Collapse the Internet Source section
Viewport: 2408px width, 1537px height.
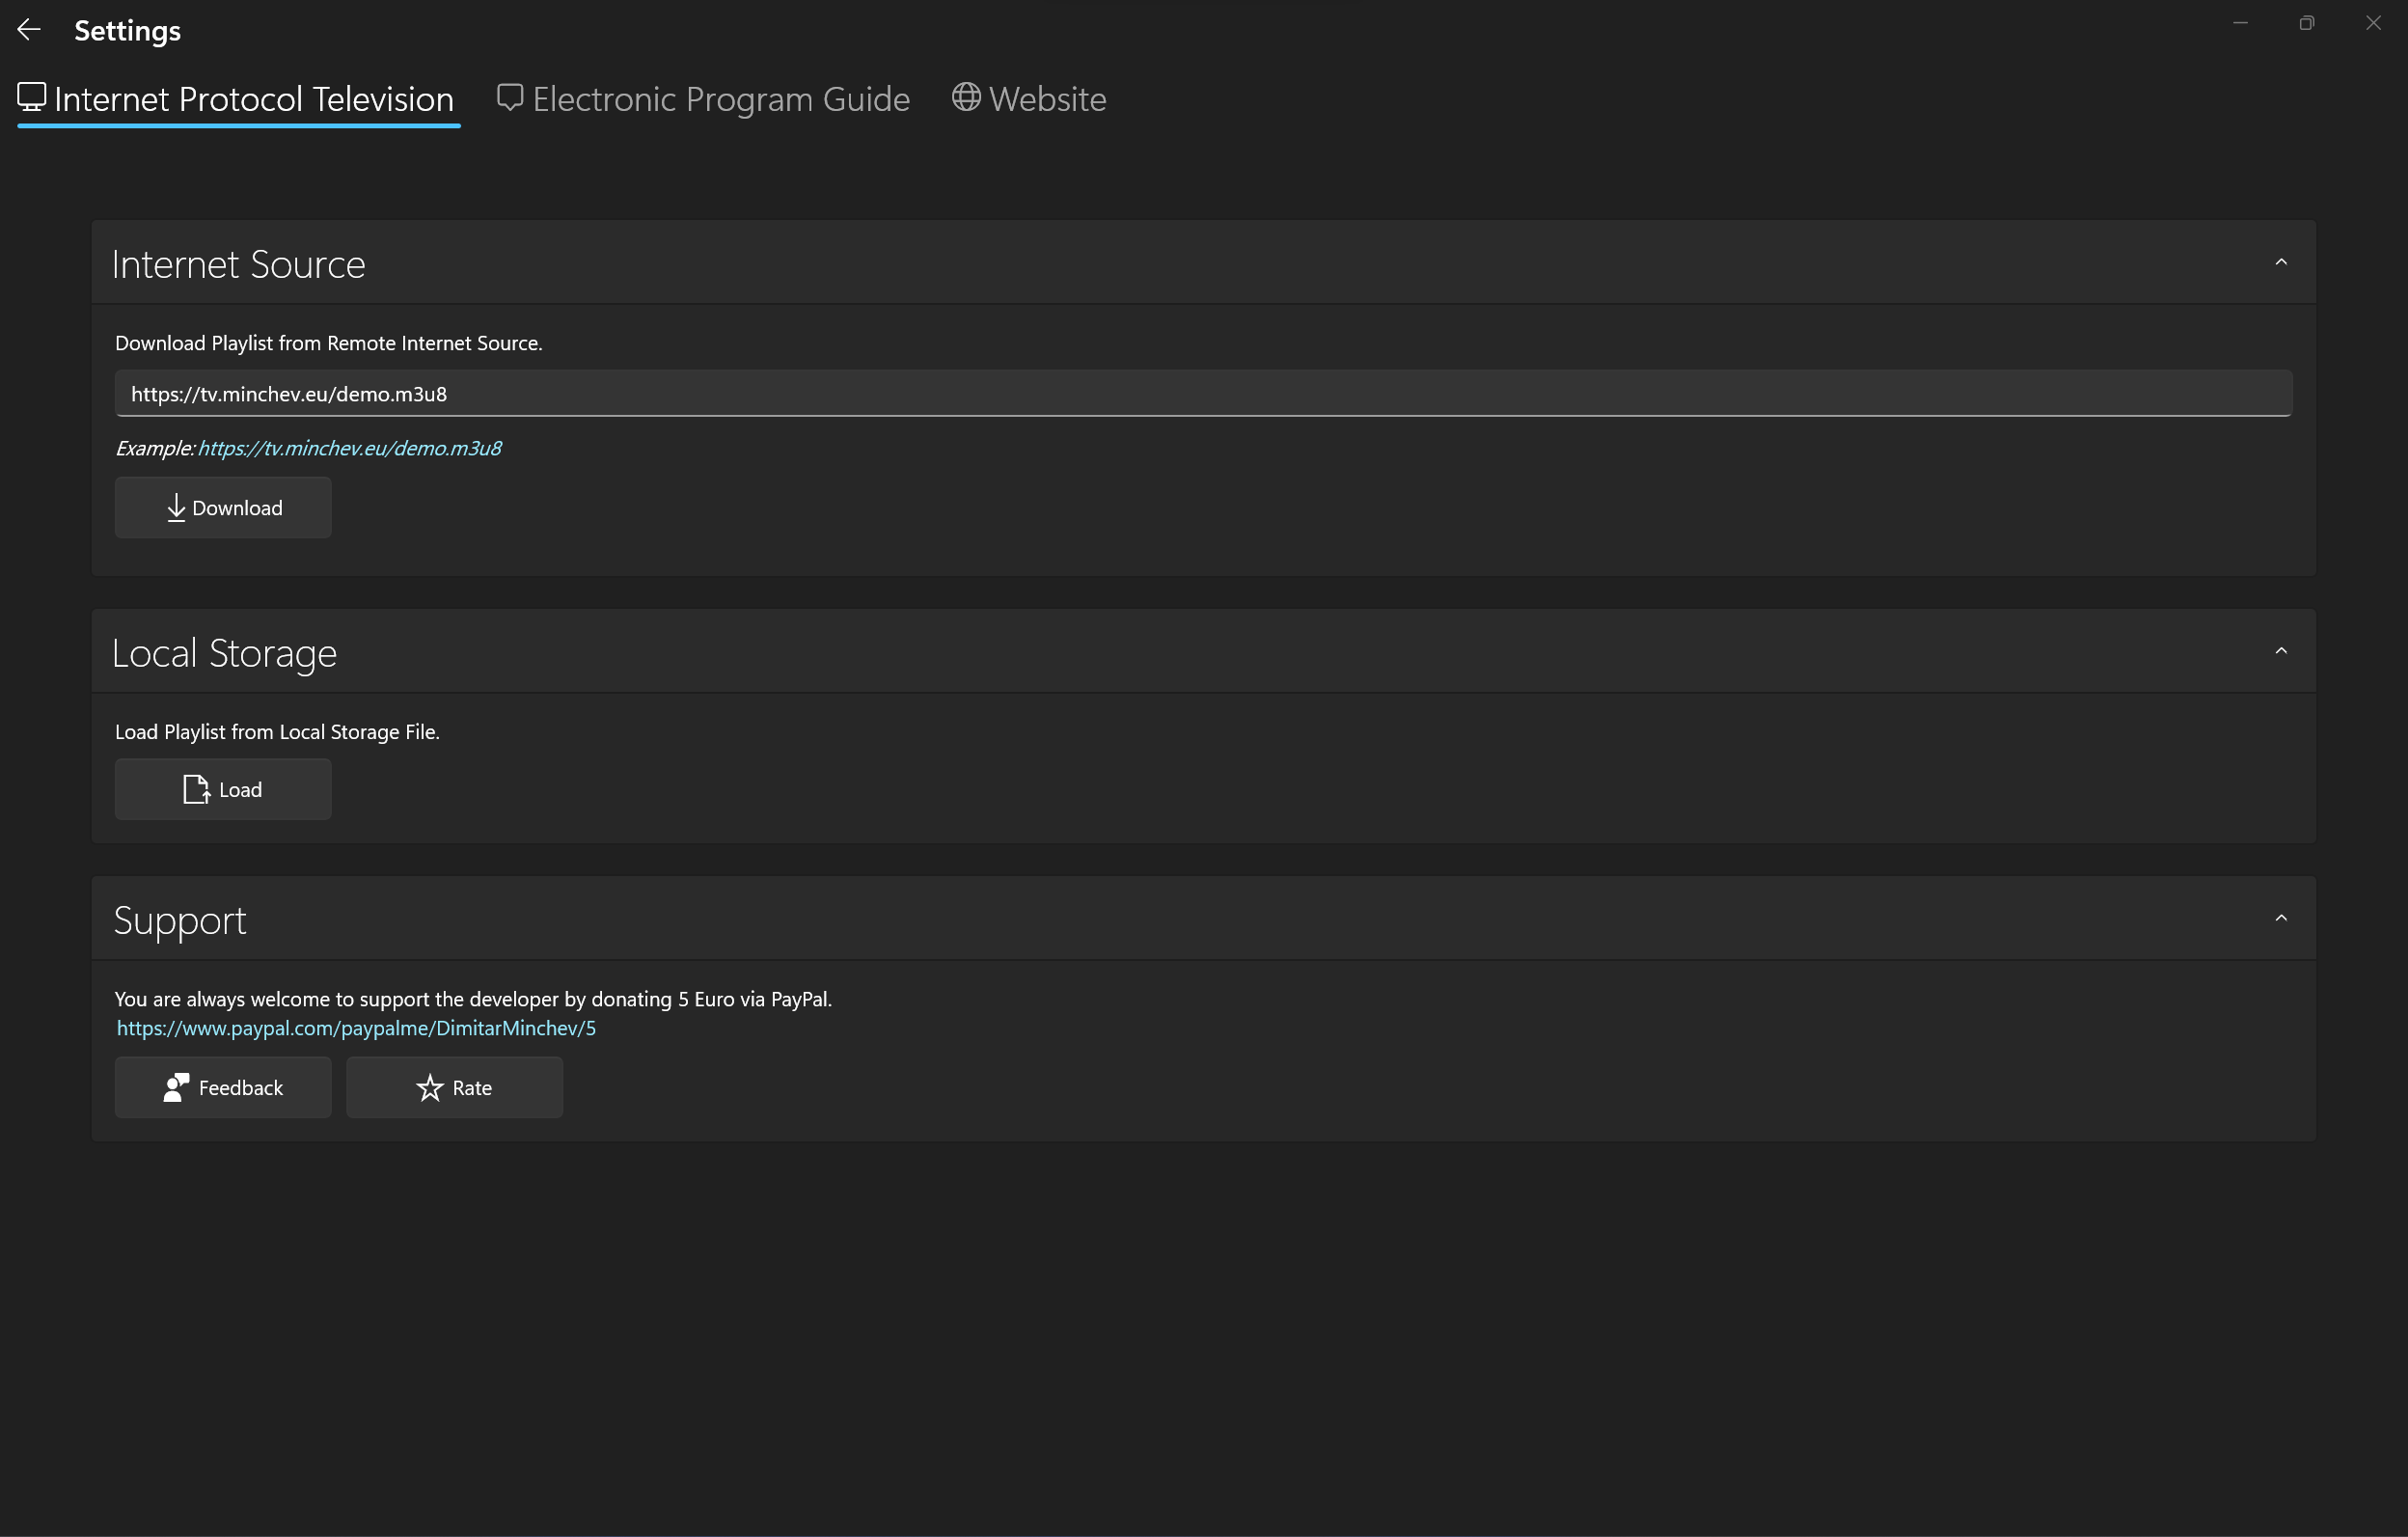(2281, 262)
